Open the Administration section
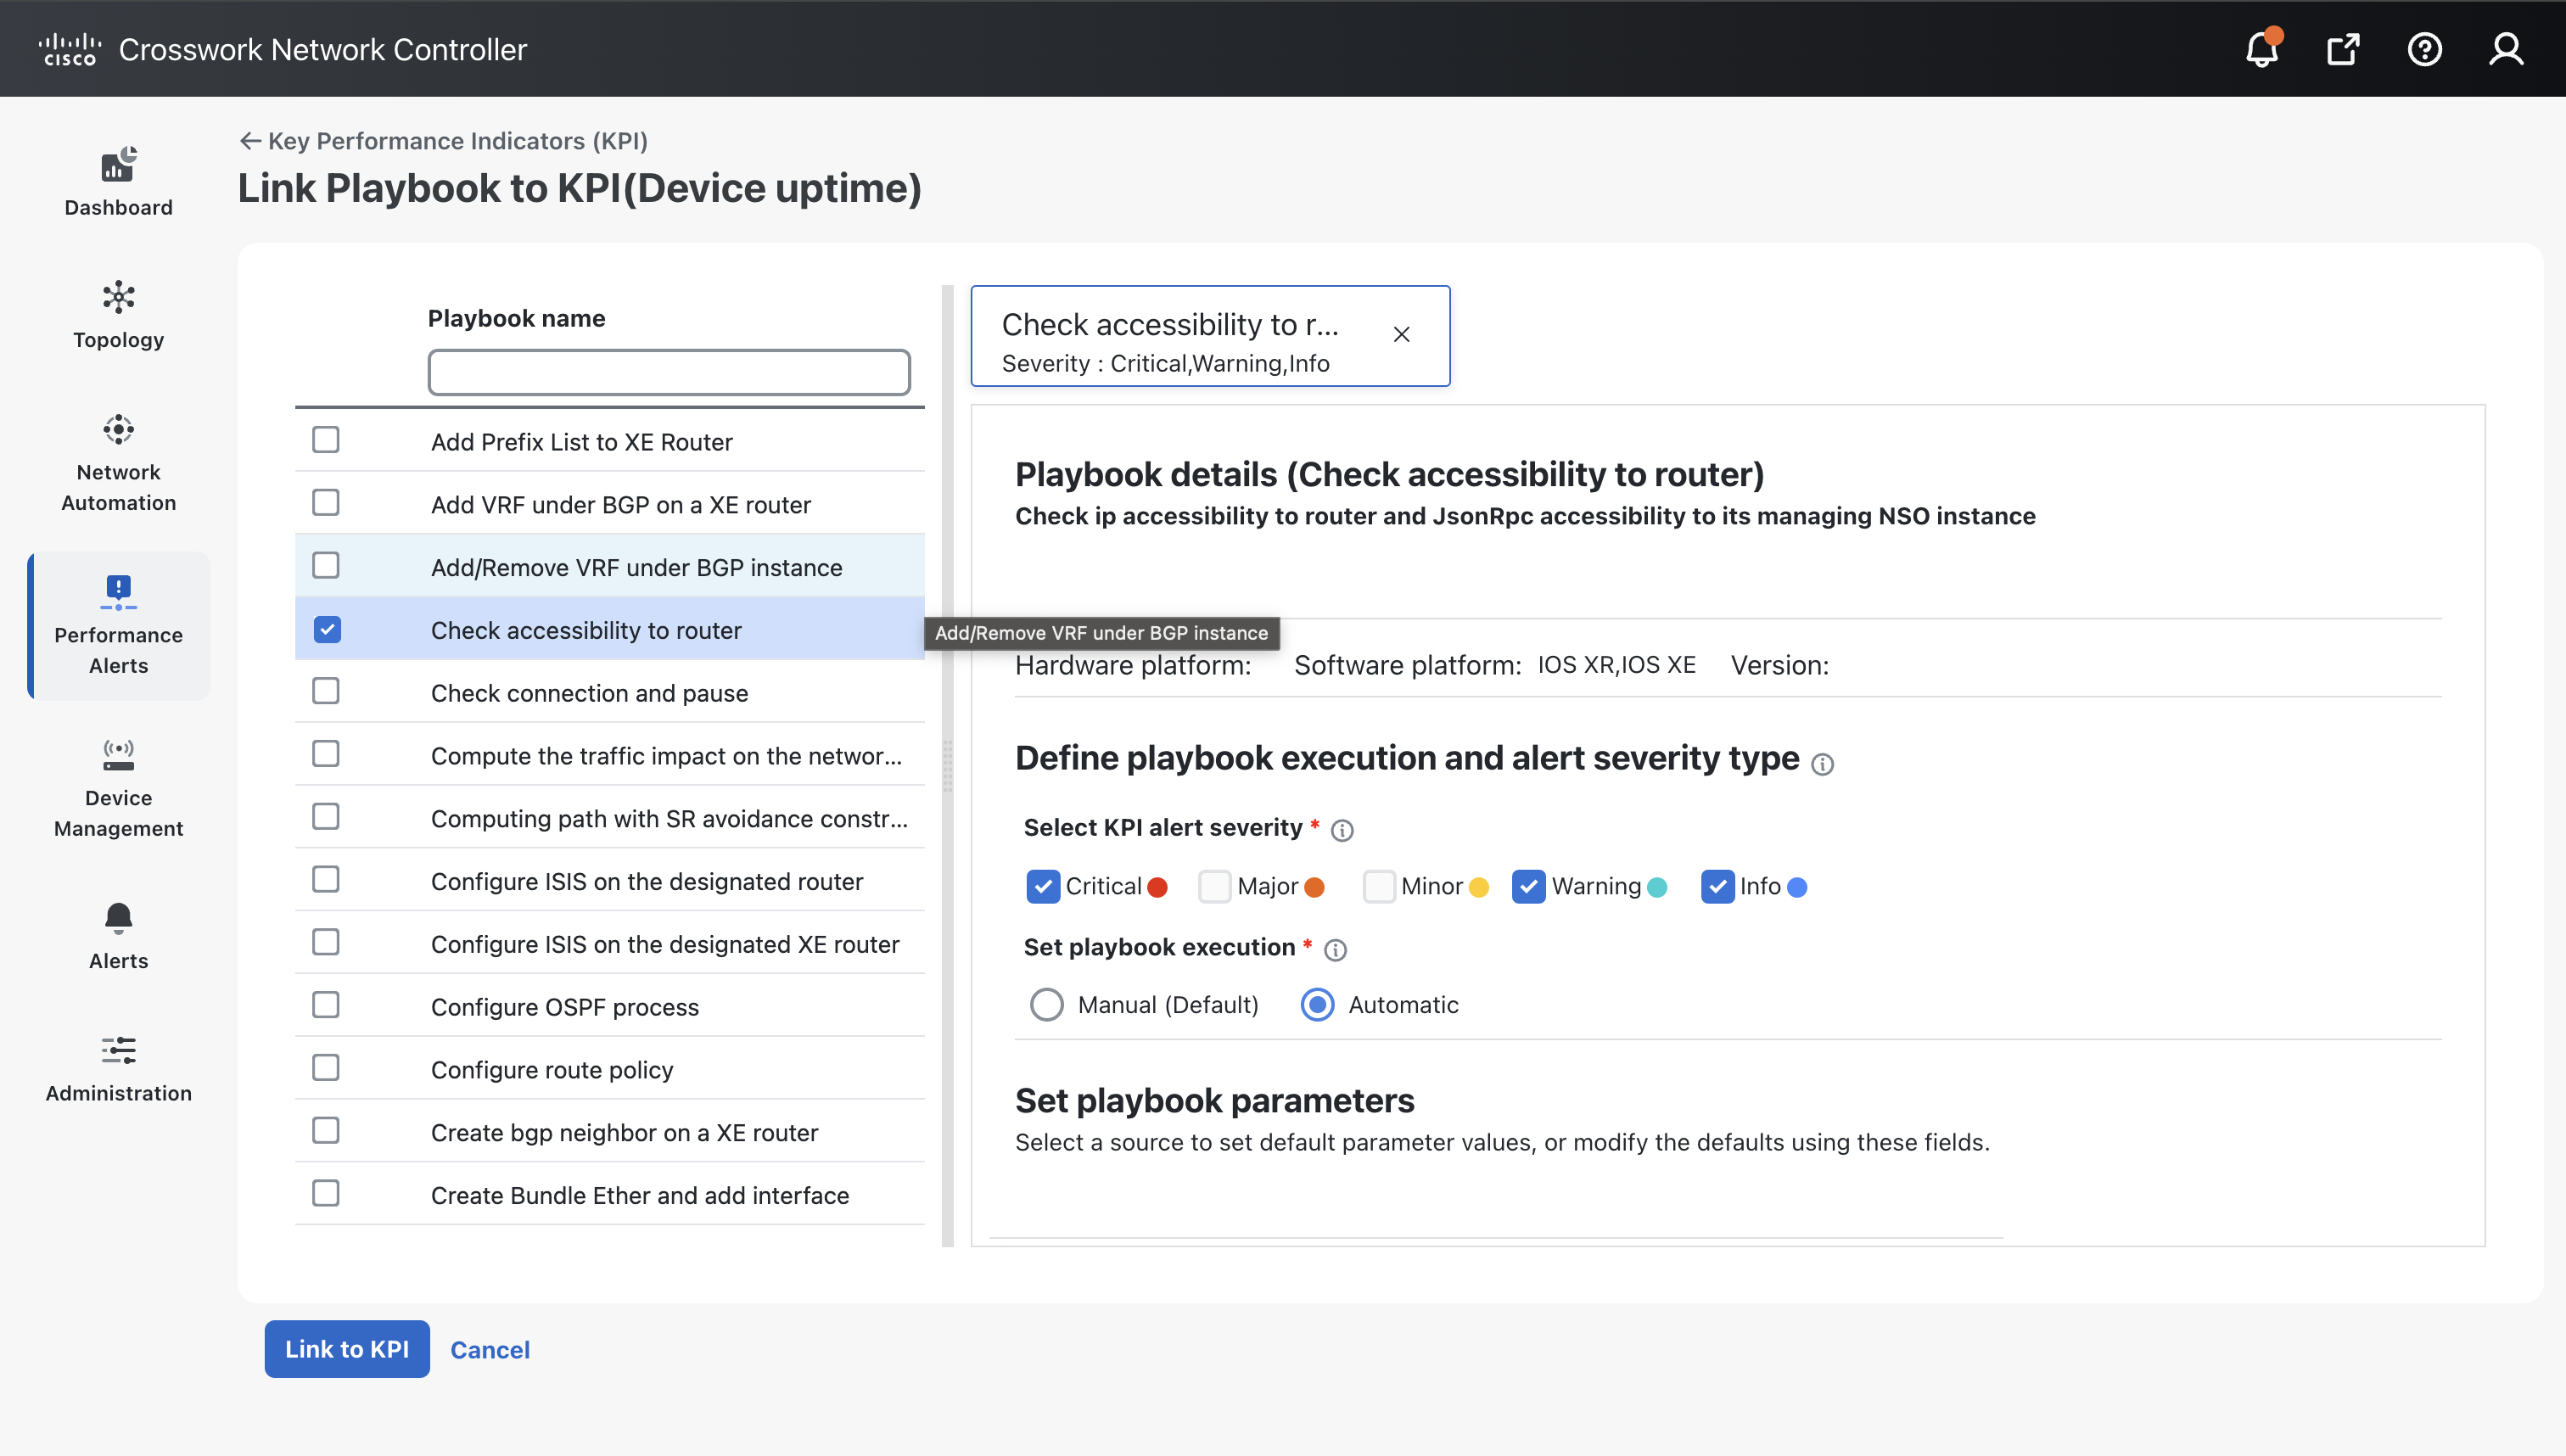Viewport: 2566px width, 1456px height. point(118,1068)
